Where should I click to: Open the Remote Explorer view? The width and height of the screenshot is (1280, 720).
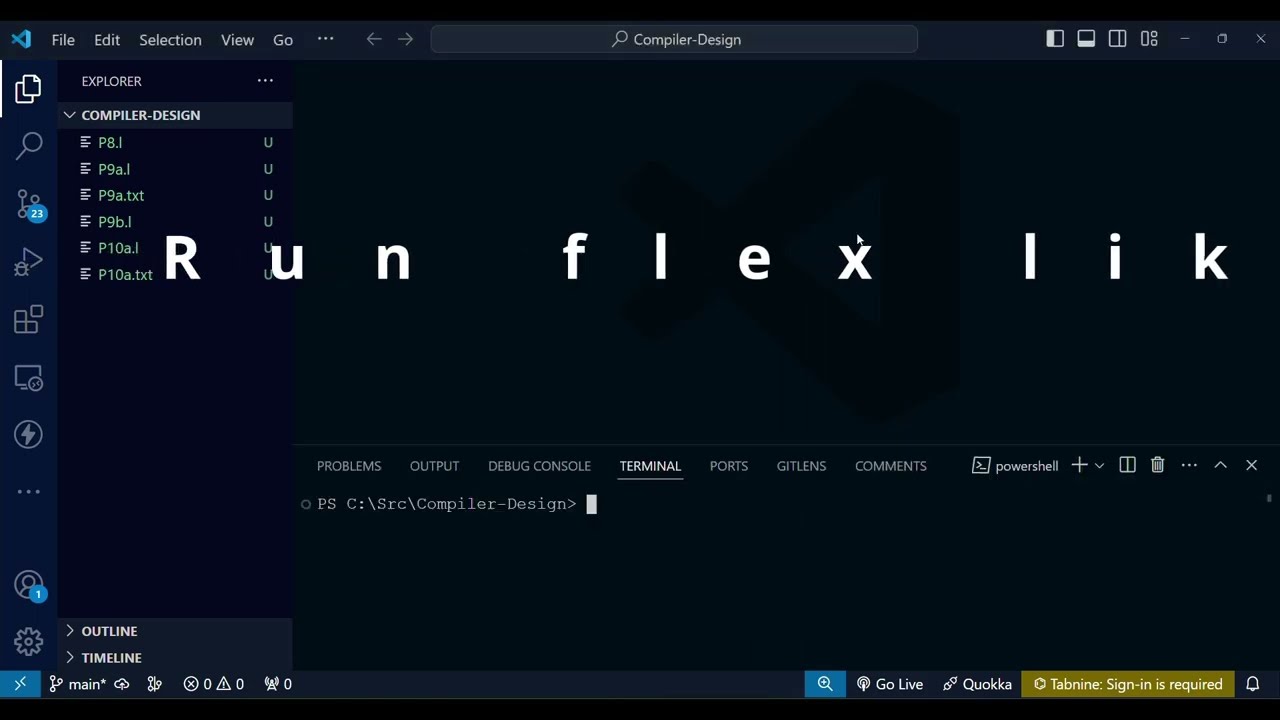(28, 378)
